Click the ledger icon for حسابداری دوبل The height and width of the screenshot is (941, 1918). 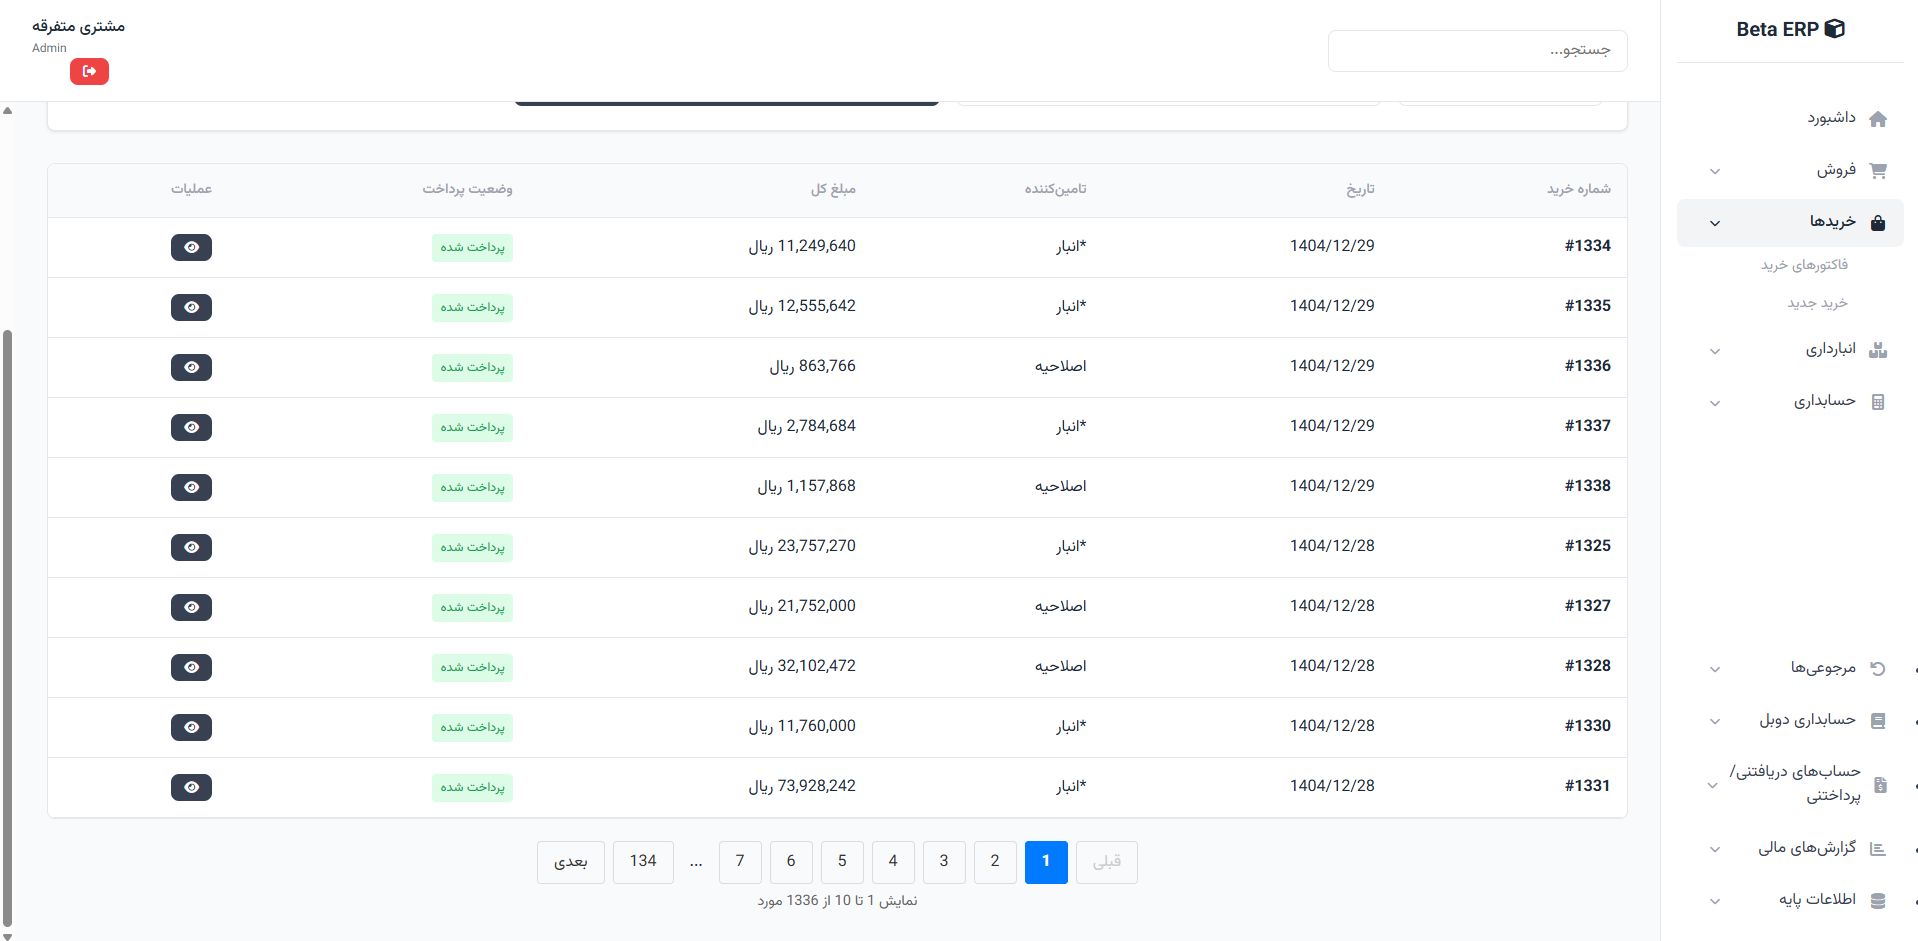pyautogui.click(x=1878, y=721)
